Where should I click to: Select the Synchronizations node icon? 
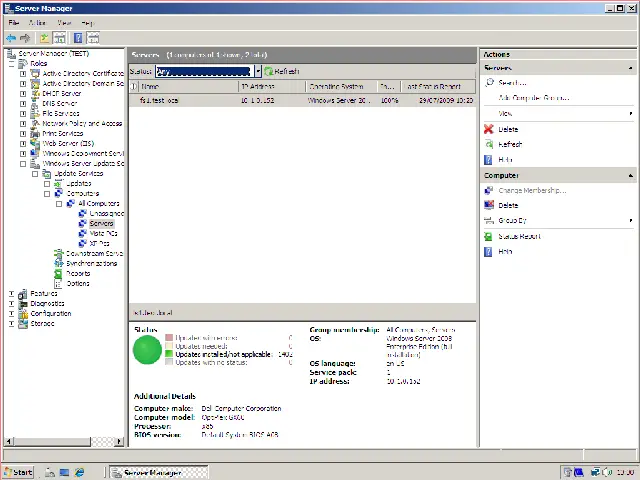(x=59, y=264)
